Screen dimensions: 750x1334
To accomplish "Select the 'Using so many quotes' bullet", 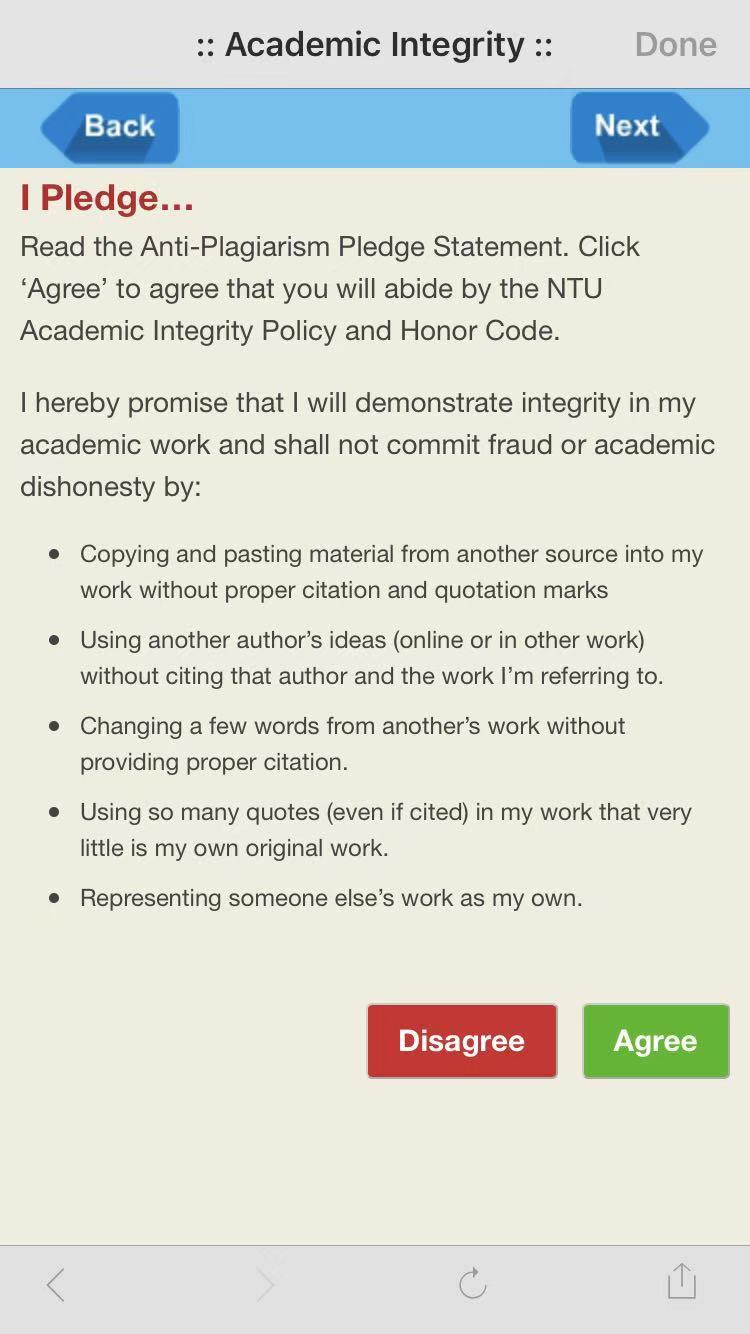I will pyautogui.click(x=385, y=830).
